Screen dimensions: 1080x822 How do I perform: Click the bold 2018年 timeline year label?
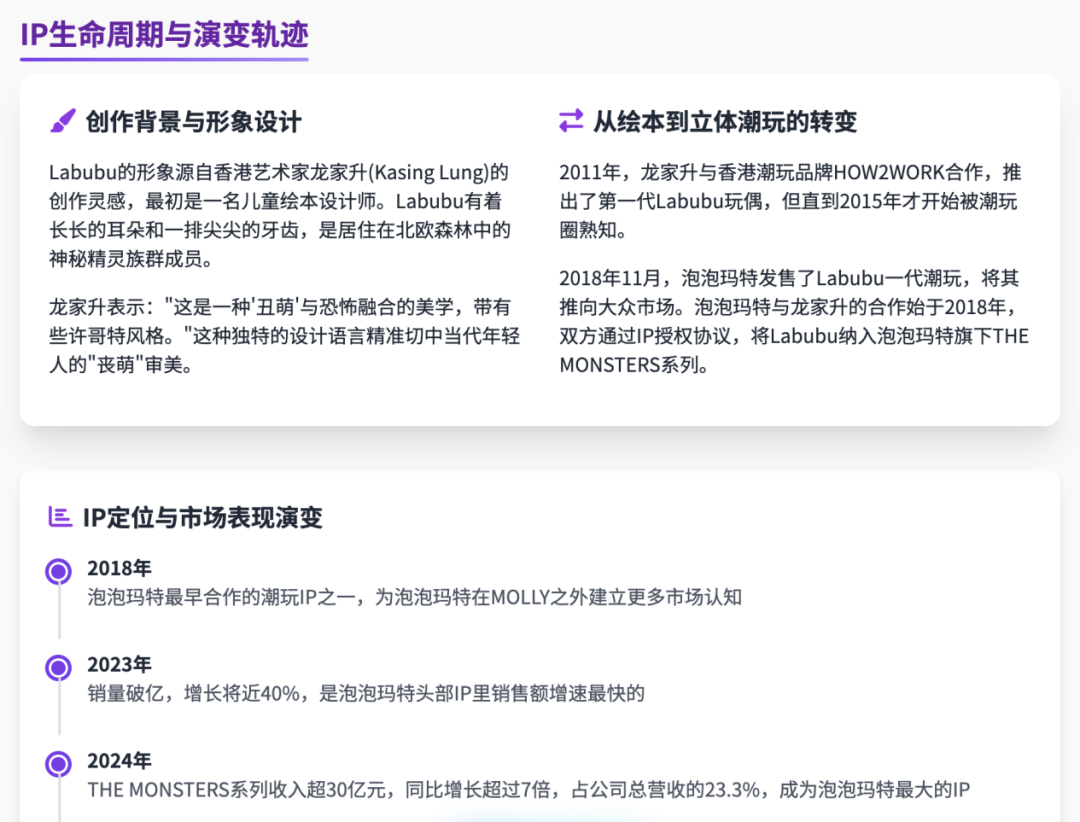coord(119,568)
